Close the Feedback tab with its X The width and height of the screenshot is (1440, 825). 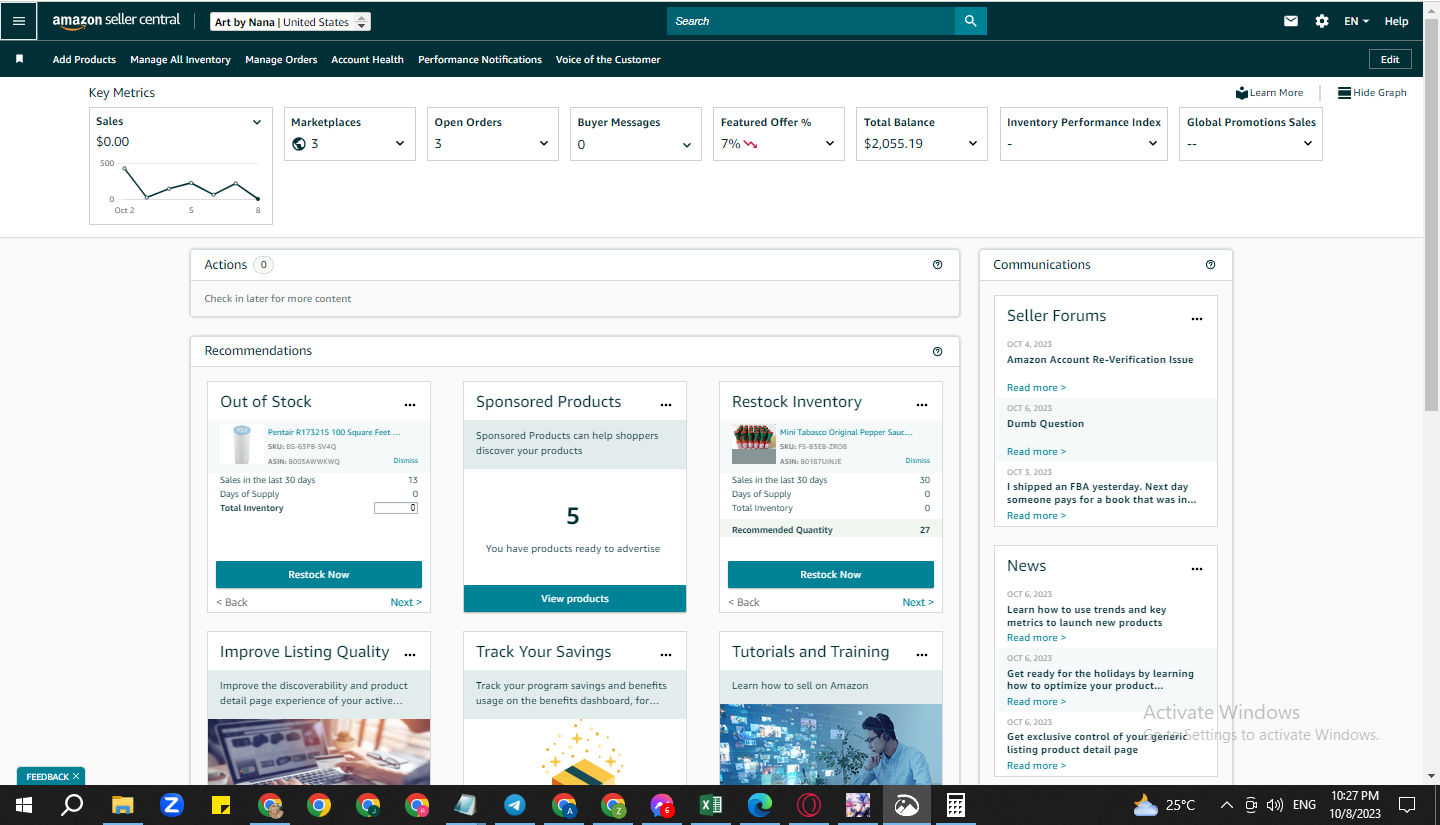(76, 776)
